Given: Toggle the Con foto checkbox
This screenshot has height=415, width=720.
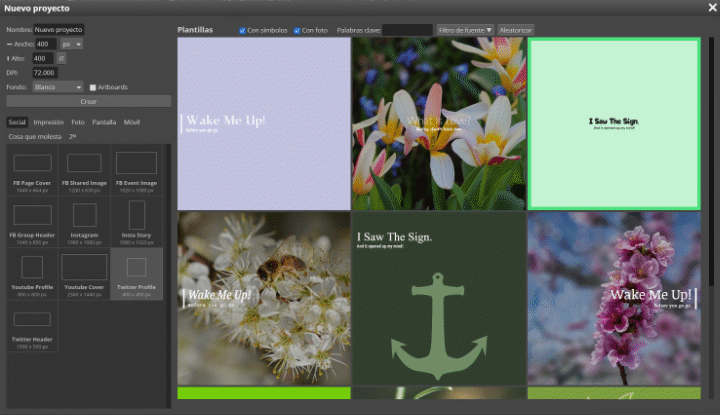Looking at the screenshot, I should (x=297, y=31).
